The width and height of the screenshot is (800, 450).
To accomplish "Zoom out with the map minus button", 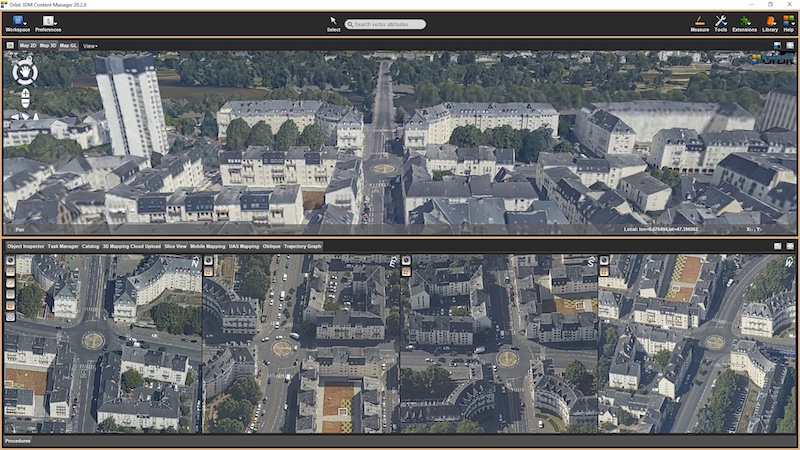I will pyautogui.click(x=25, y=103).
